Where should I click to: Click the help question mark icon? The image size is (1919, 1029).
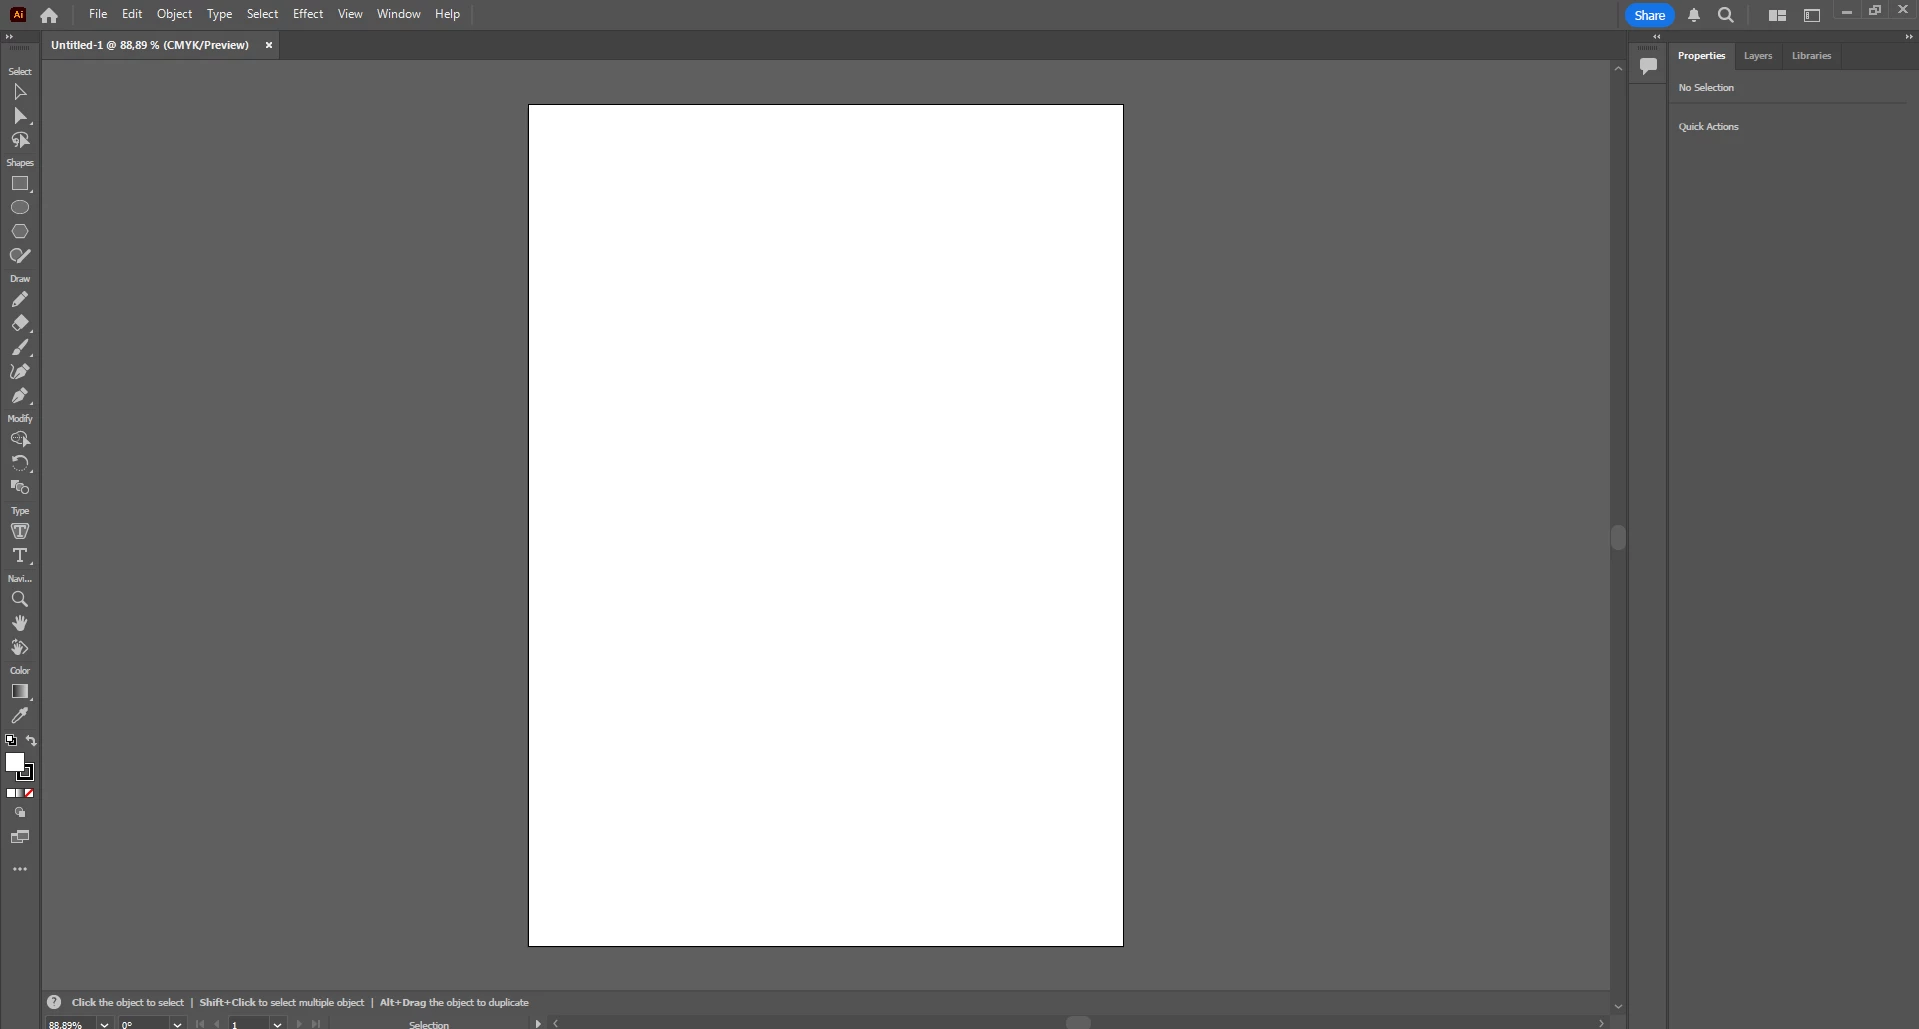click(x=54, y=1002)
